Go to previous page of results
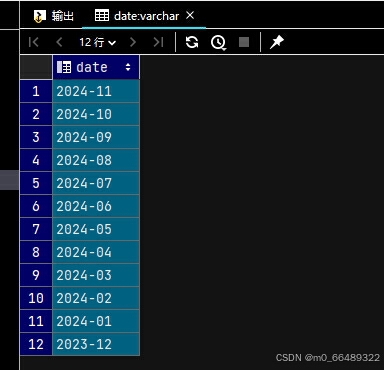Viewport: 384px width, 370px height. (59, 42)
